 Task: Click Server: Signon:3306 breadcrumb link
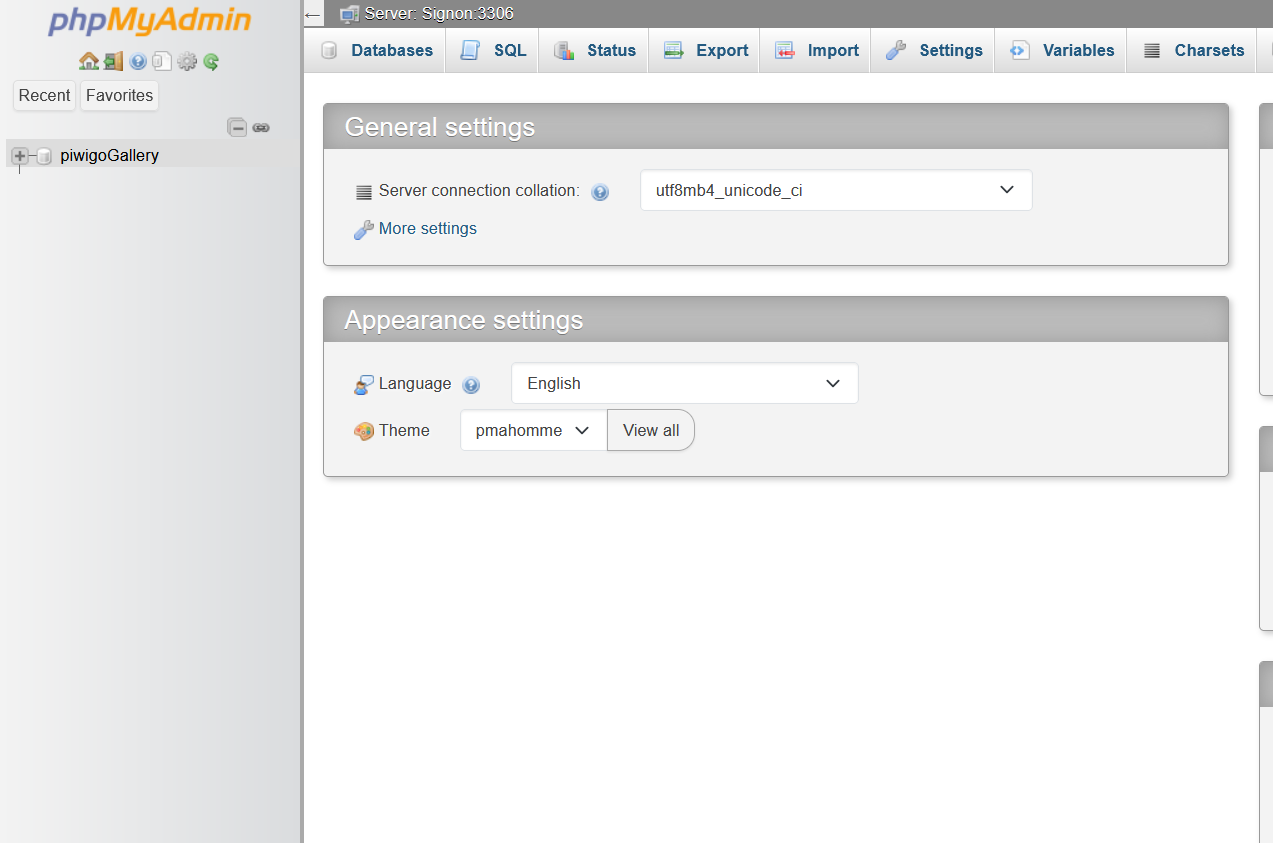(439, 14)
